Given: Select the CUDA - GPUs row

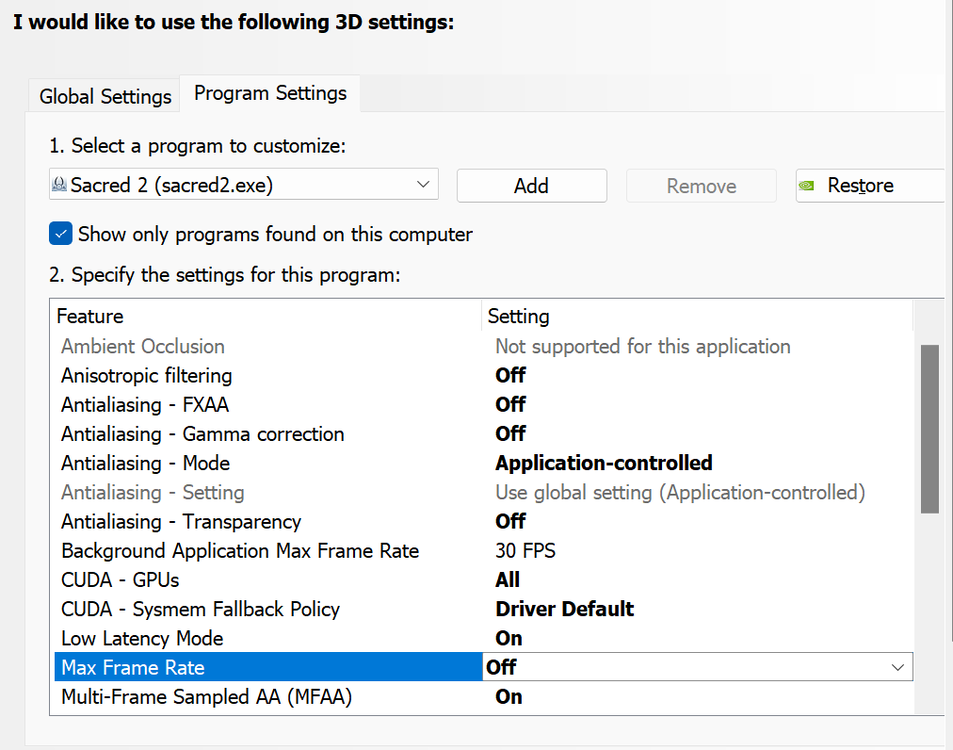Looking at the screenshot, I should tap(483, 580).
